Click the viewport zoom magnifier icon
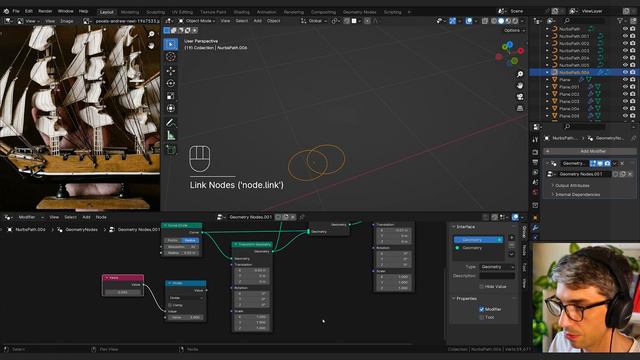Viewport: 640px width, 360px height. click(x=520, y=74)
